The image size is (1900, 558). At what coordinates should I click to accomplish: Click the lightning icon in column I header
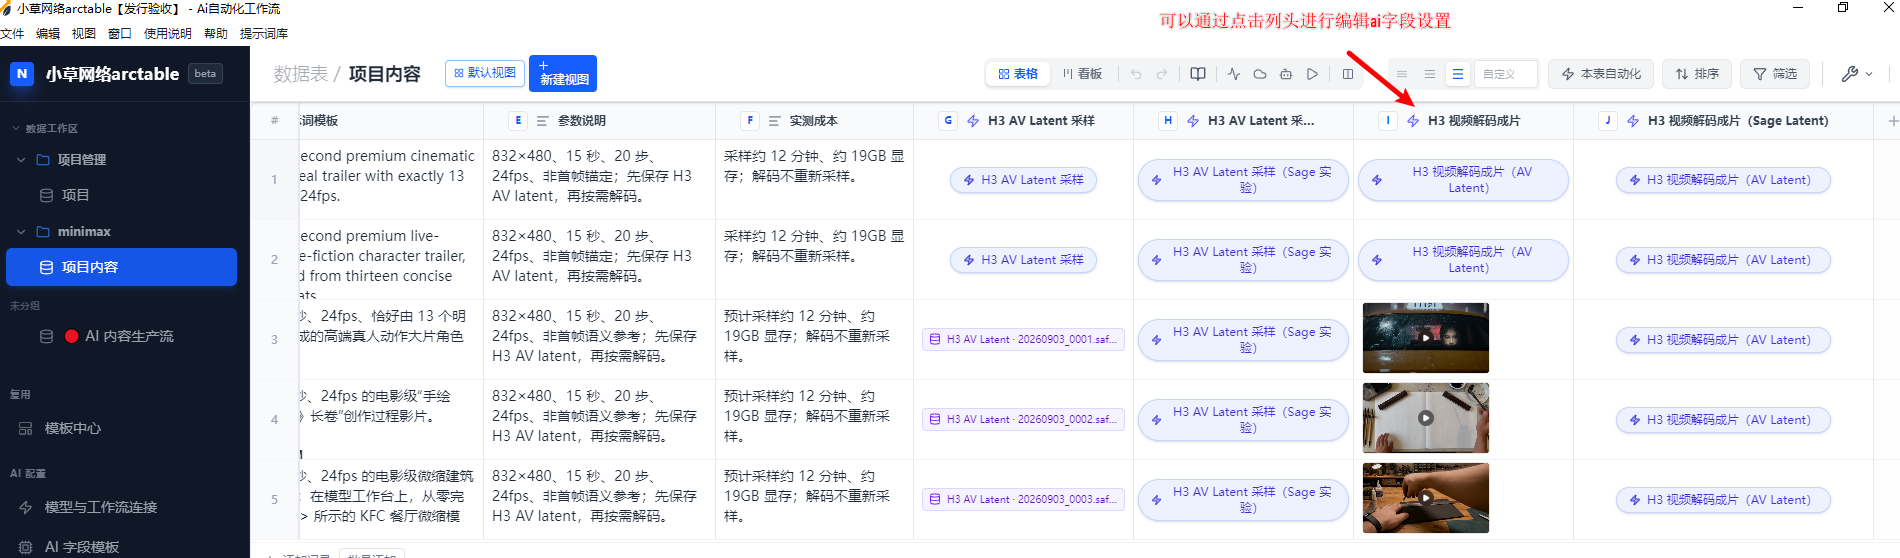click(1413, 121)
